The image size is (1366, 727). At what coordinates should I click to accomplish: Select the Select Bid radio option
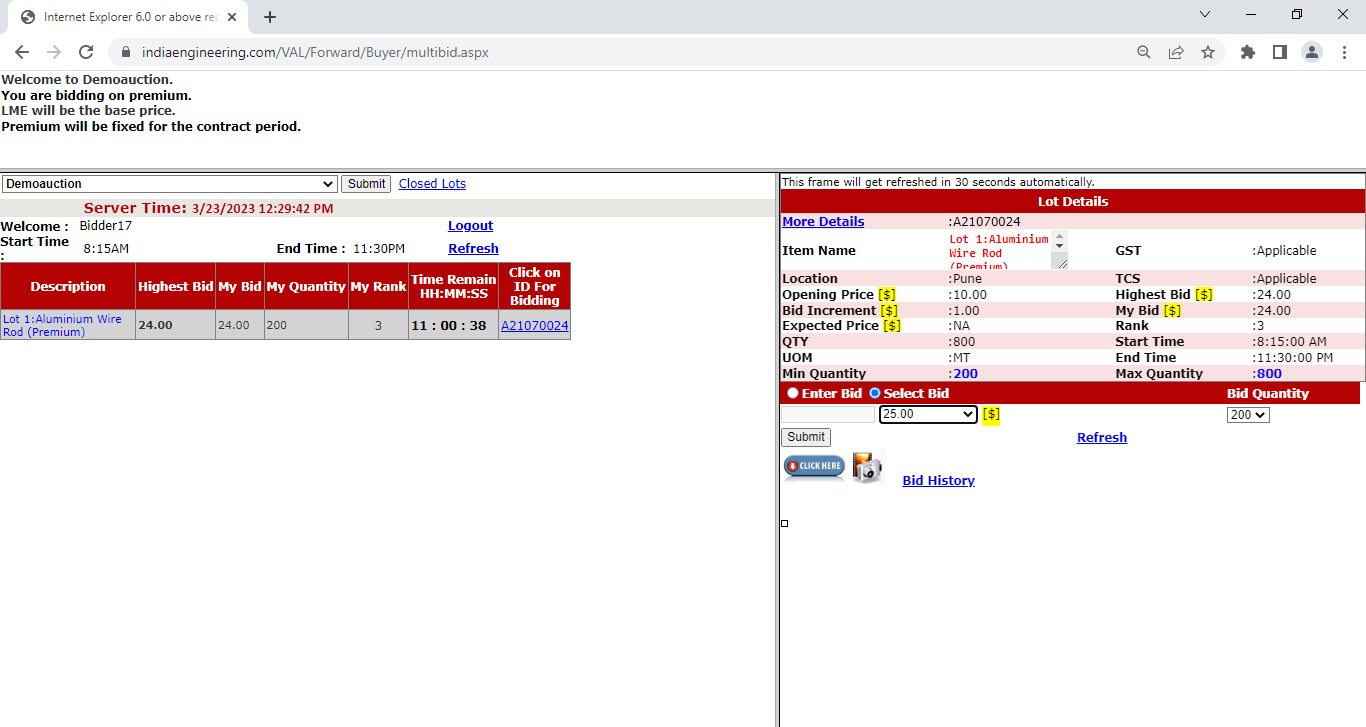(x=875, y=394)
